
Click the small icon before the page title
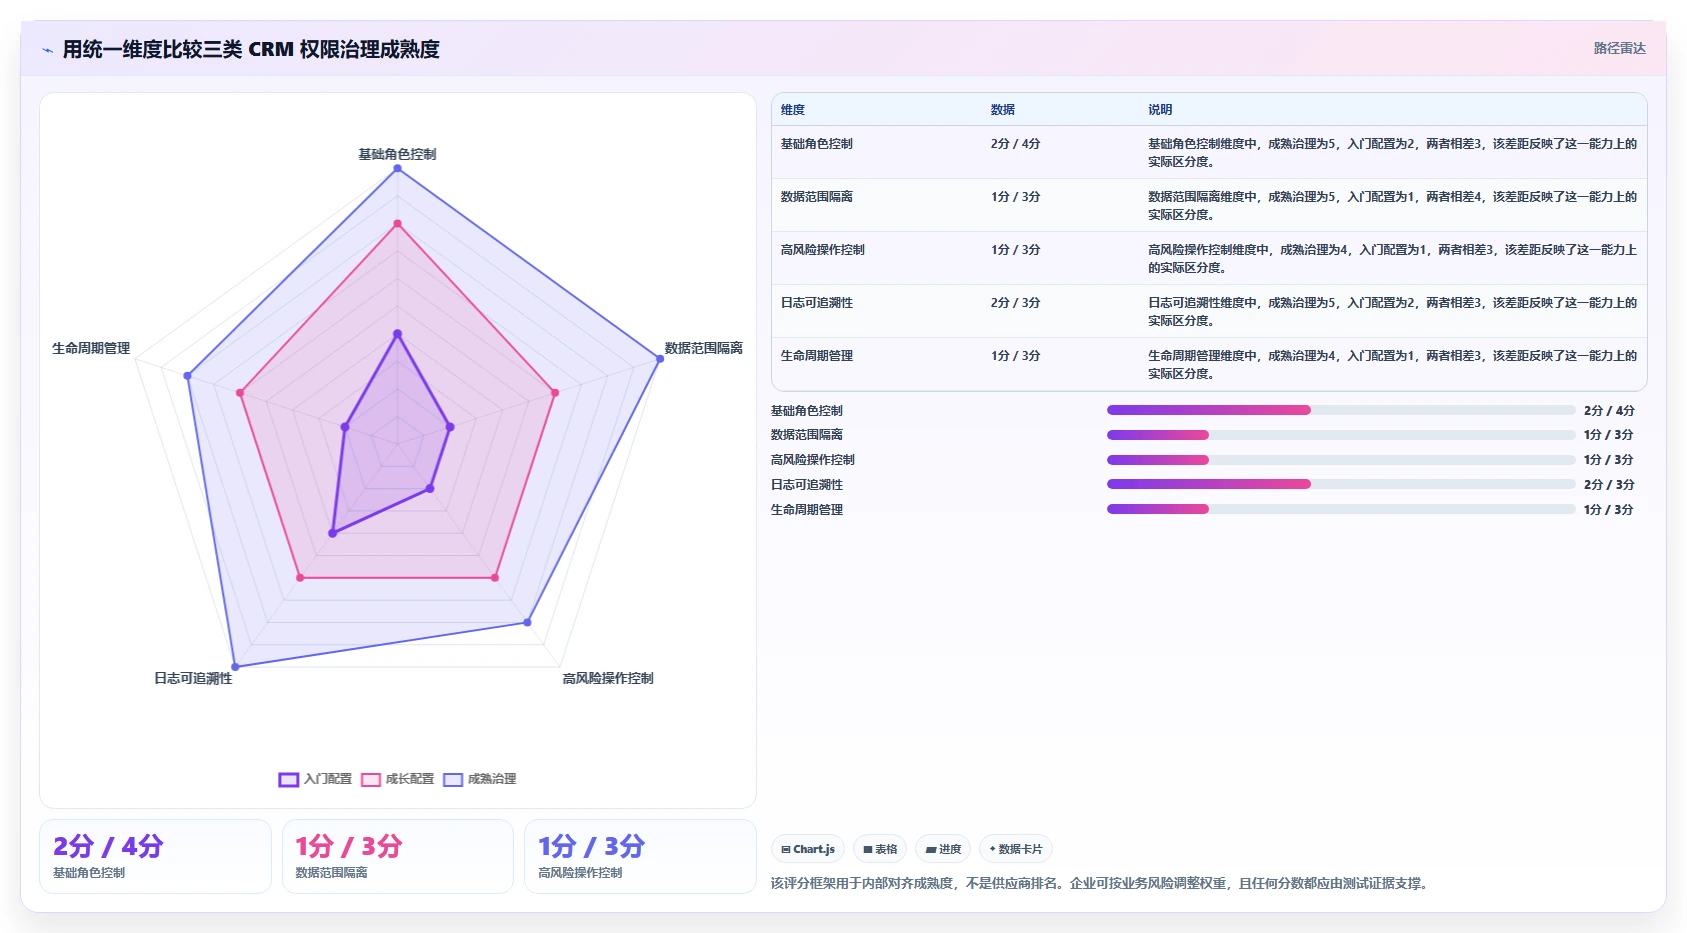[47, 50]
